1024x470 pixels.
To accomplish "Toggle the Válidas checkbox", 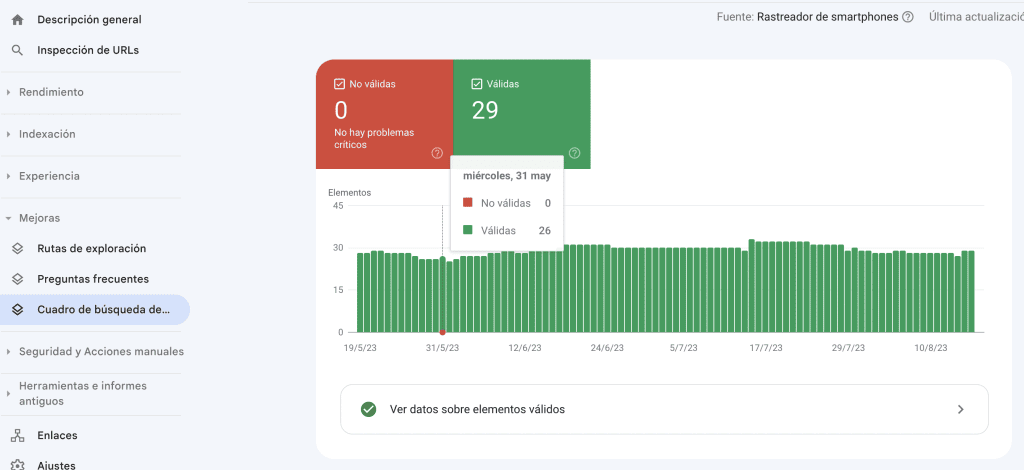I will [478, 84].
